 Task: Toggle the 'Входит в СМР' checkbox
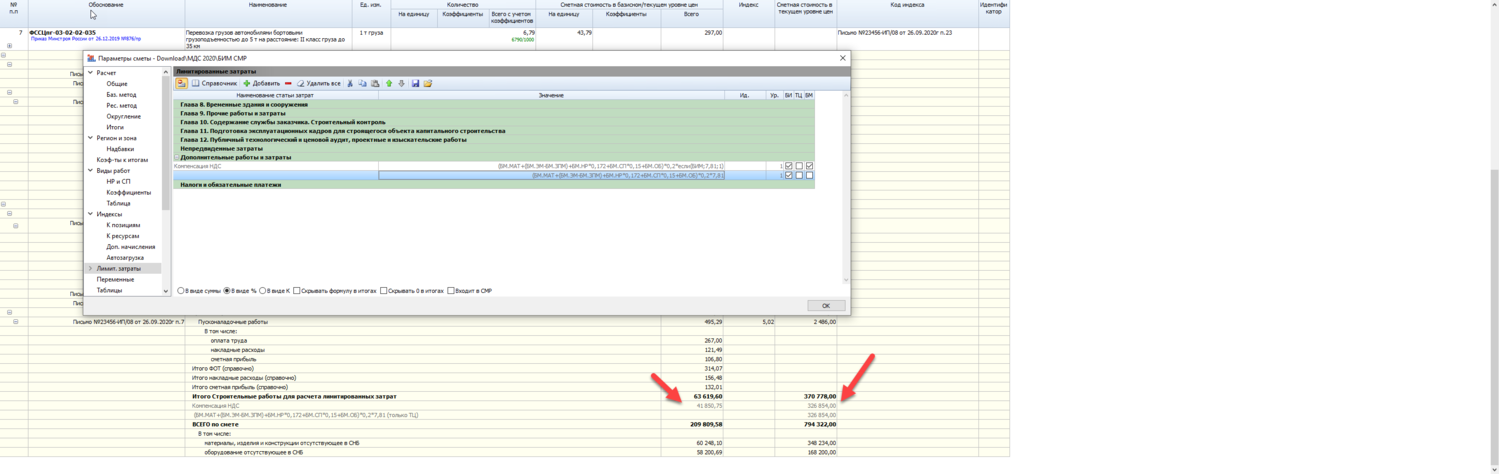coord(451,291)
